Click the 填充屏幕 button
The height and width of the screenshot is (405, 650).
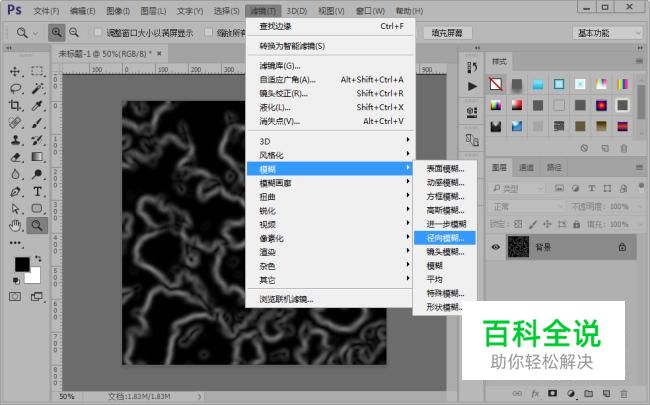[x=447, y=33]
